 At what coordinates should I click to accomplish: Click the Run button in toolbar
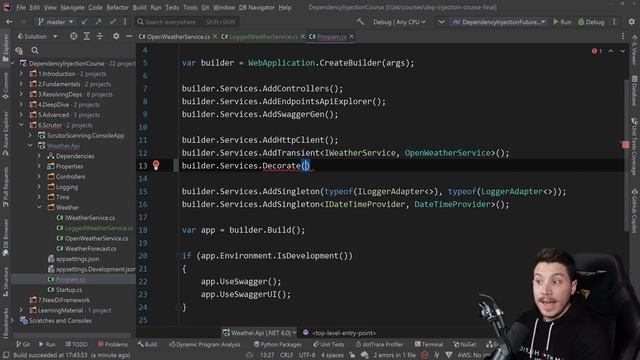562,22
